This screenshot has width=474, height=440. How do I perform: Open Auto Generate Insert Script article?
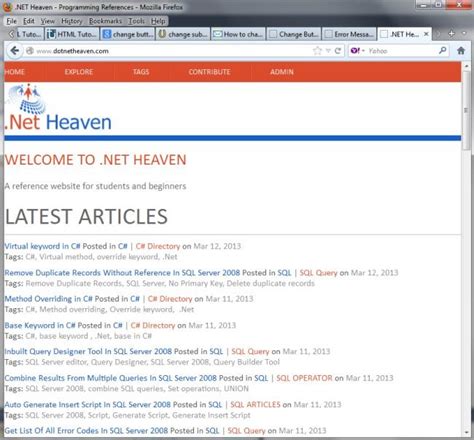(88, 404)
